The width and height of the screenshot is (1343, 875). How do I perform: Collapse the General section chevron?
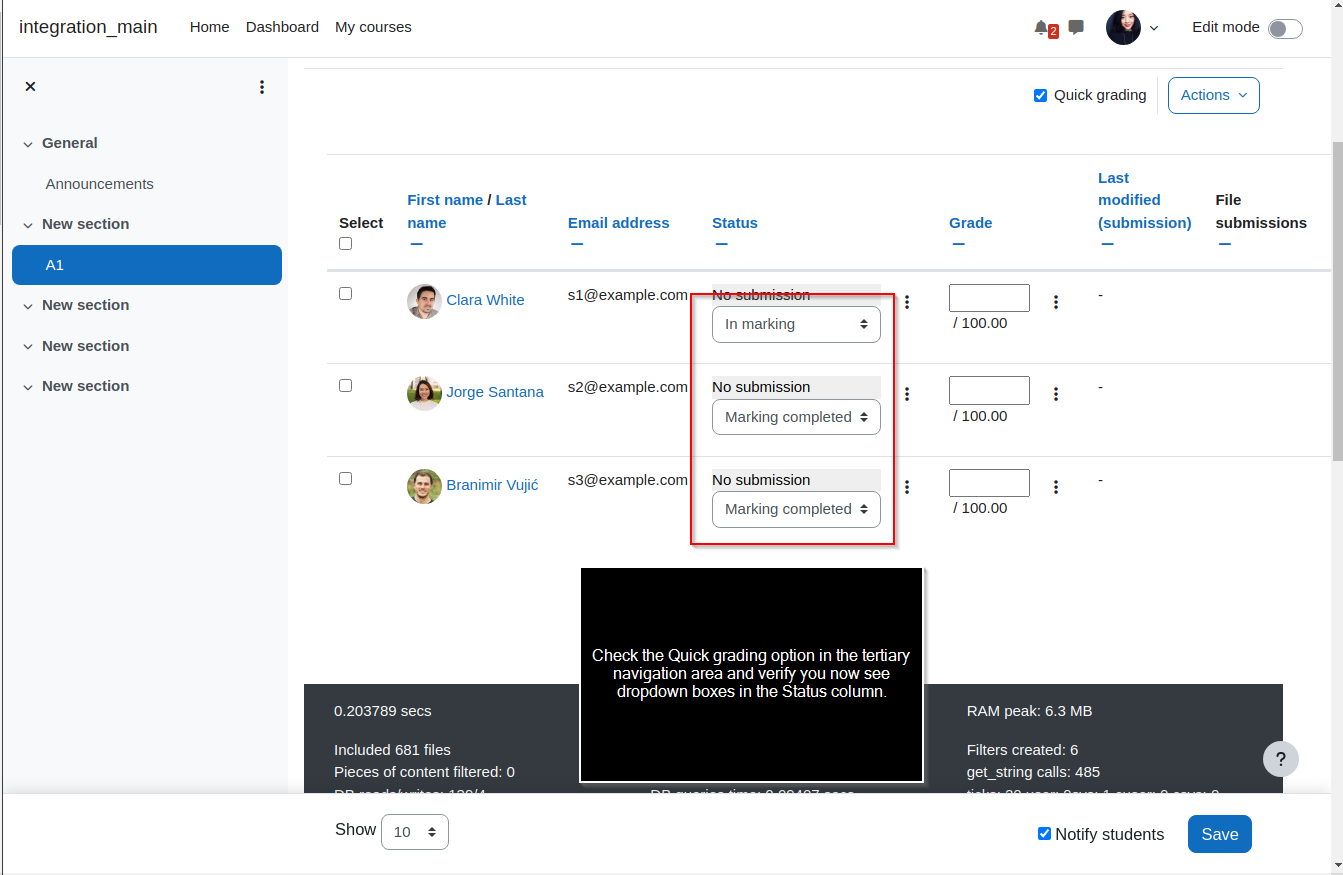[28, 144]
